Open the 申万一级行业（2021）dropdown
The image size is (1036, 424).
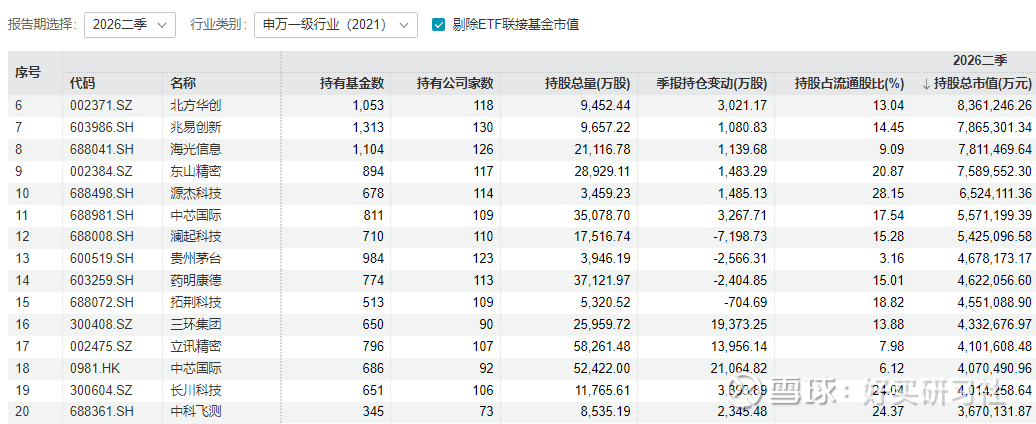coord(336,25)
